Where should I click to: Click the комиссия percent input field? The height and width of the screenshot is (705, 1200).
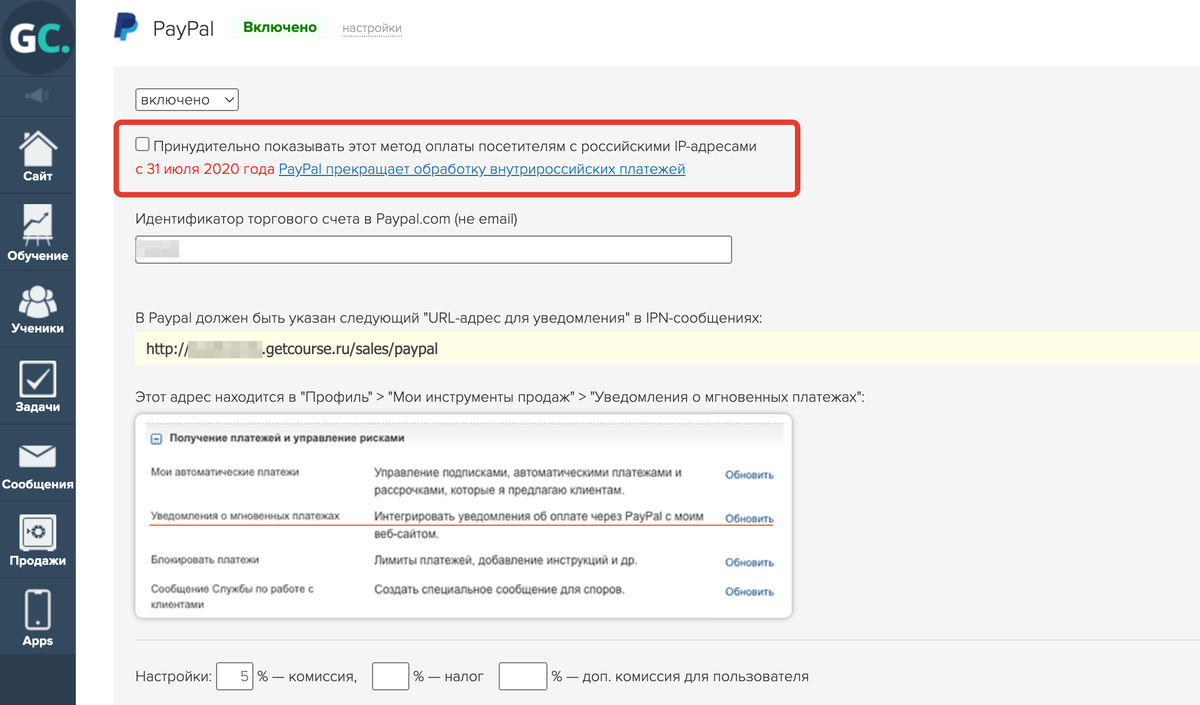(235, 676)
